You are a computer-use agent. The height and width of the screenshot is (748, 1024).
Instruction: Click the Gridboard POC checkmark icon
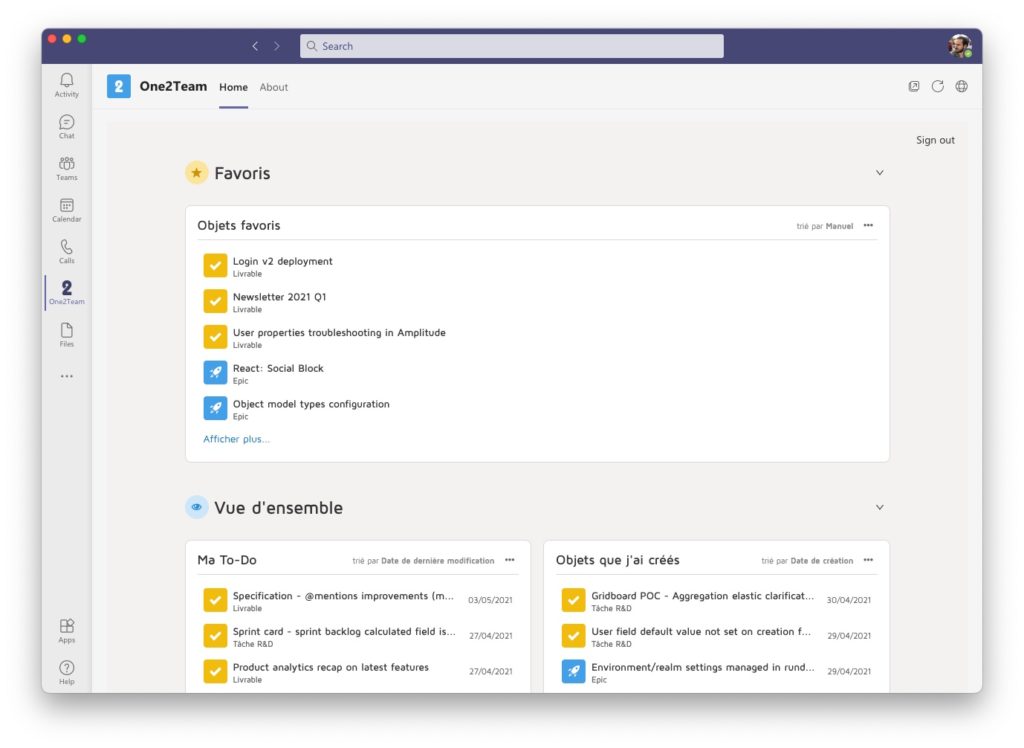coord(573,600)
